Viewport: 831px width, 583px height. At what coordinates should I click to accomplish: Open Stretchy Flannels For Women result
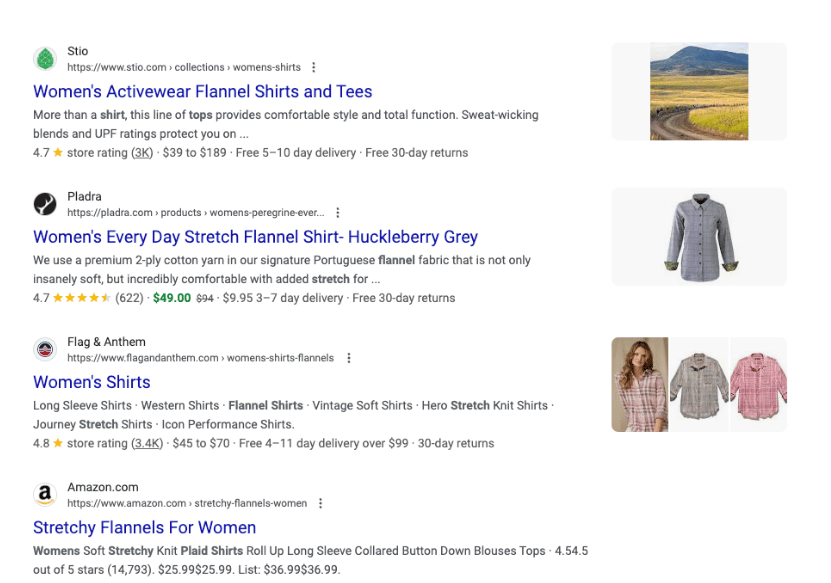(144, 527)
